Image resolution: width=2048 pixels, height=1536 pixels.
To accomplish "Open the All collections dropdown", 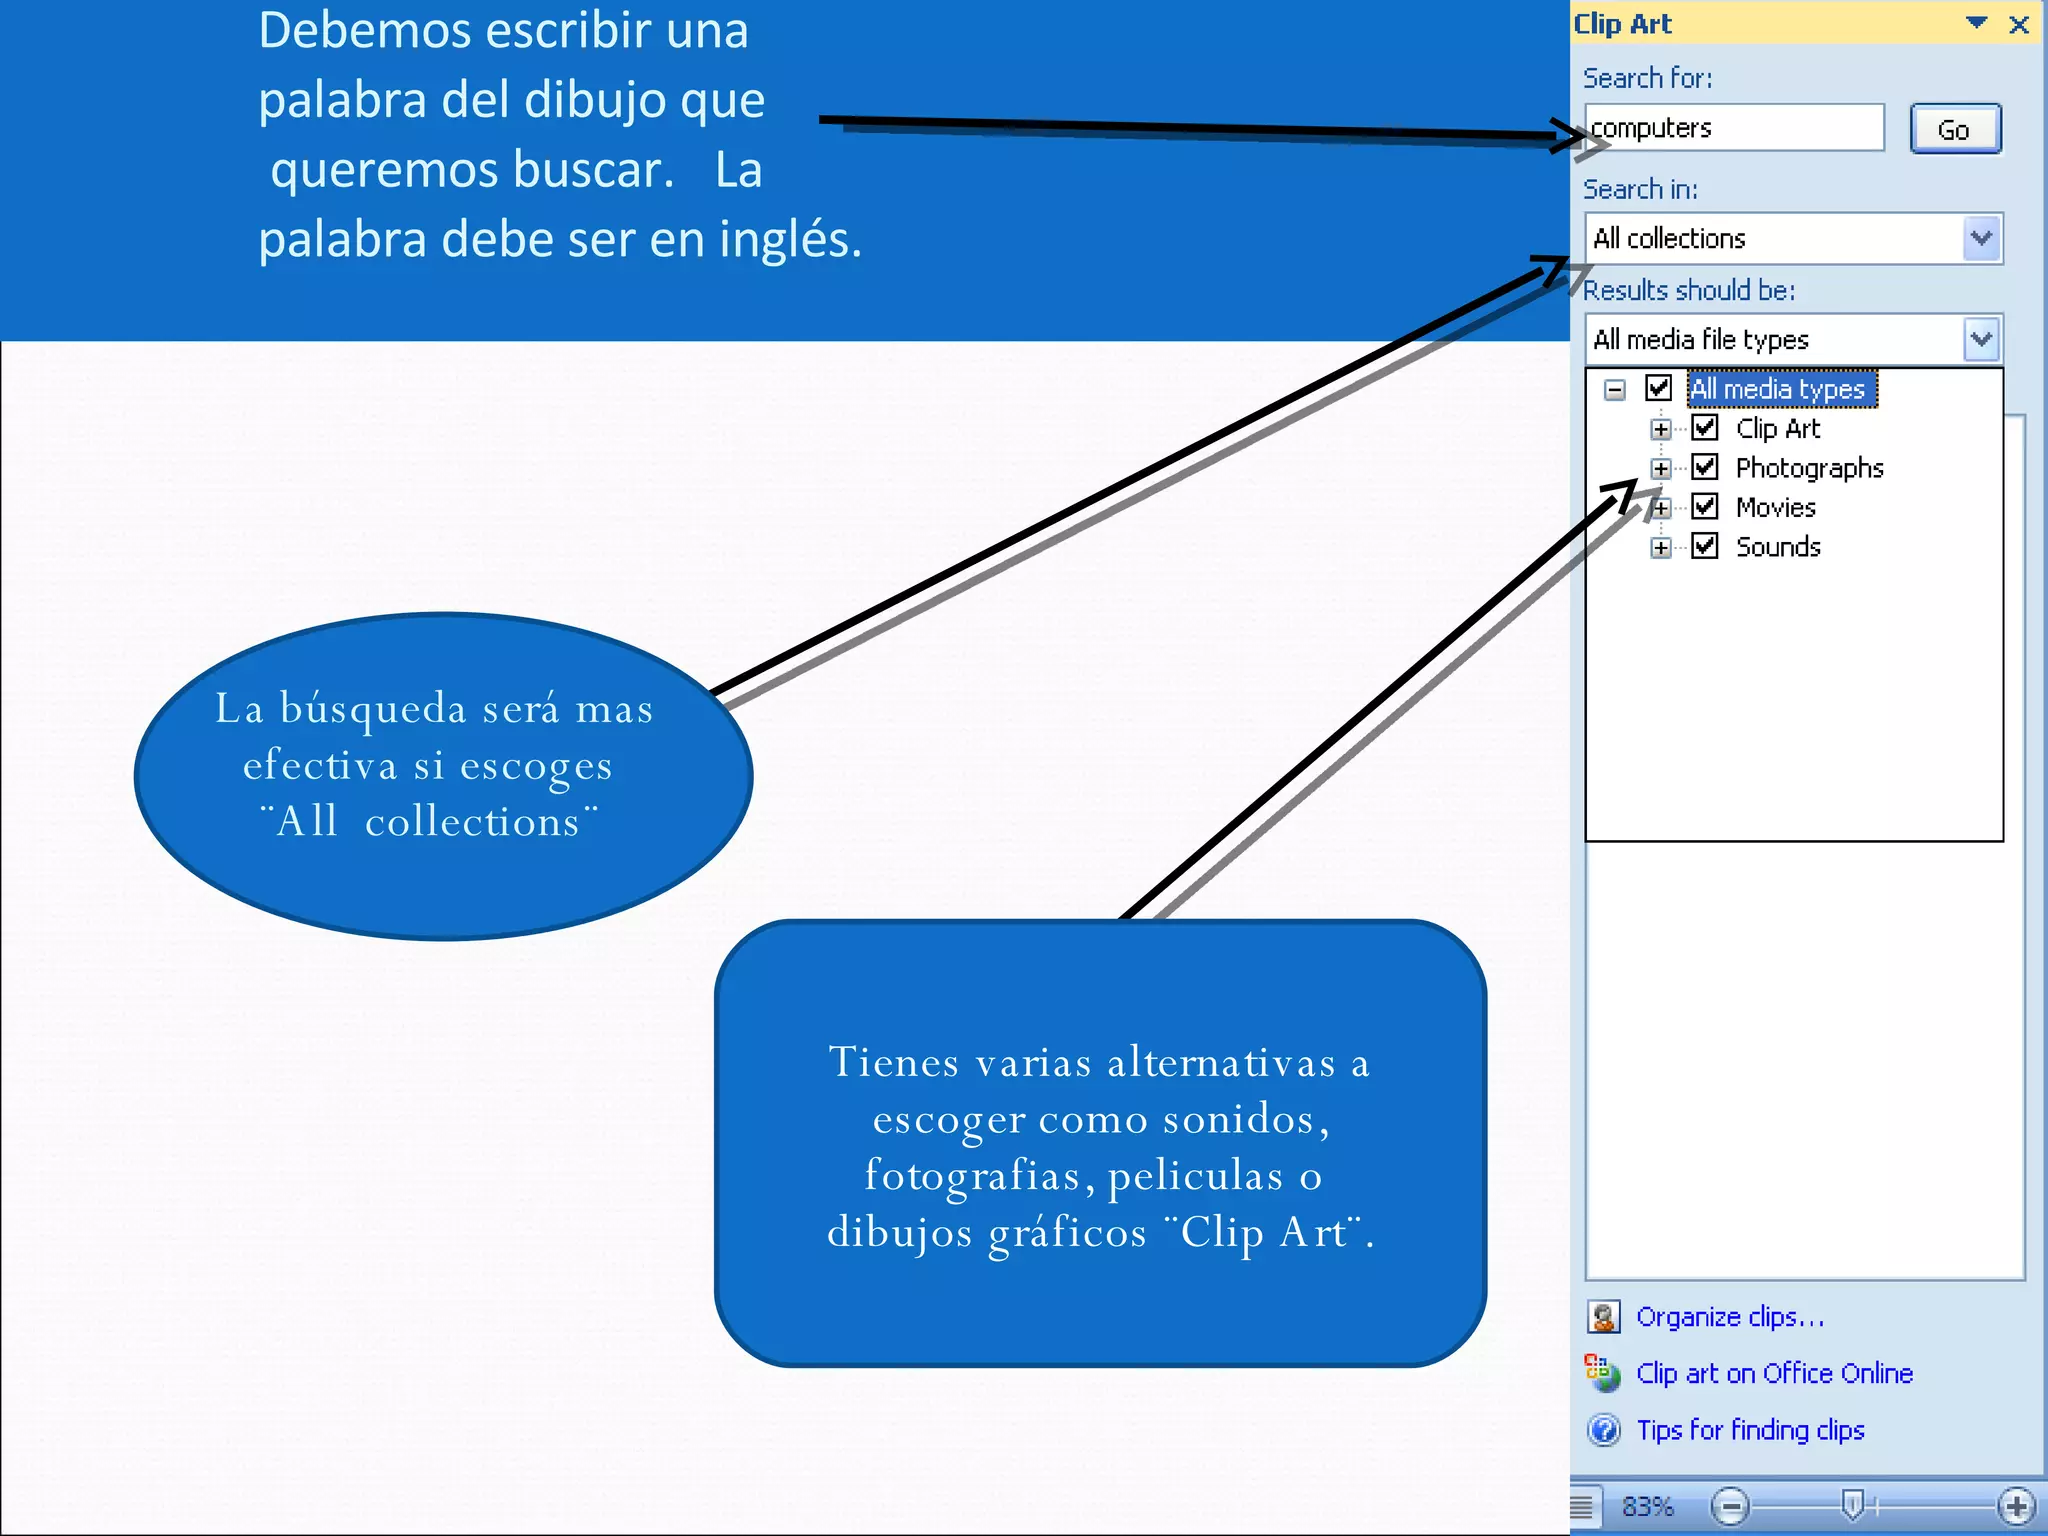I will point(1981,238).
